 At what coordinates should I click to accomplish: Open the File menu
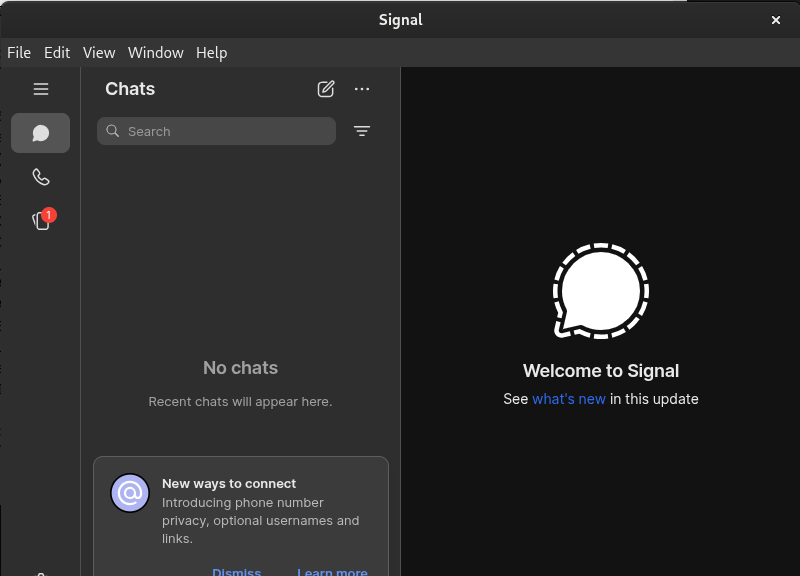coord(19,53)
